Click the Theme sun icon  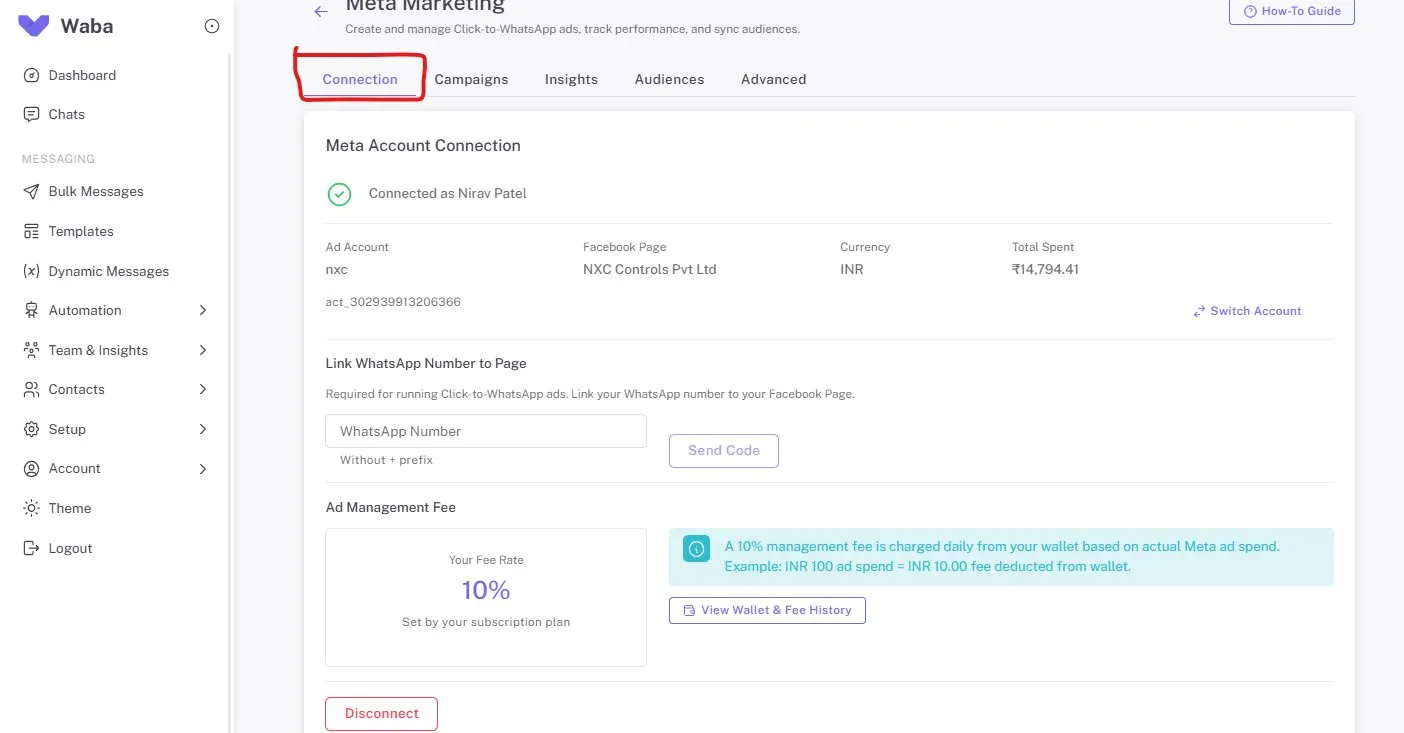(x=31, y=508)
